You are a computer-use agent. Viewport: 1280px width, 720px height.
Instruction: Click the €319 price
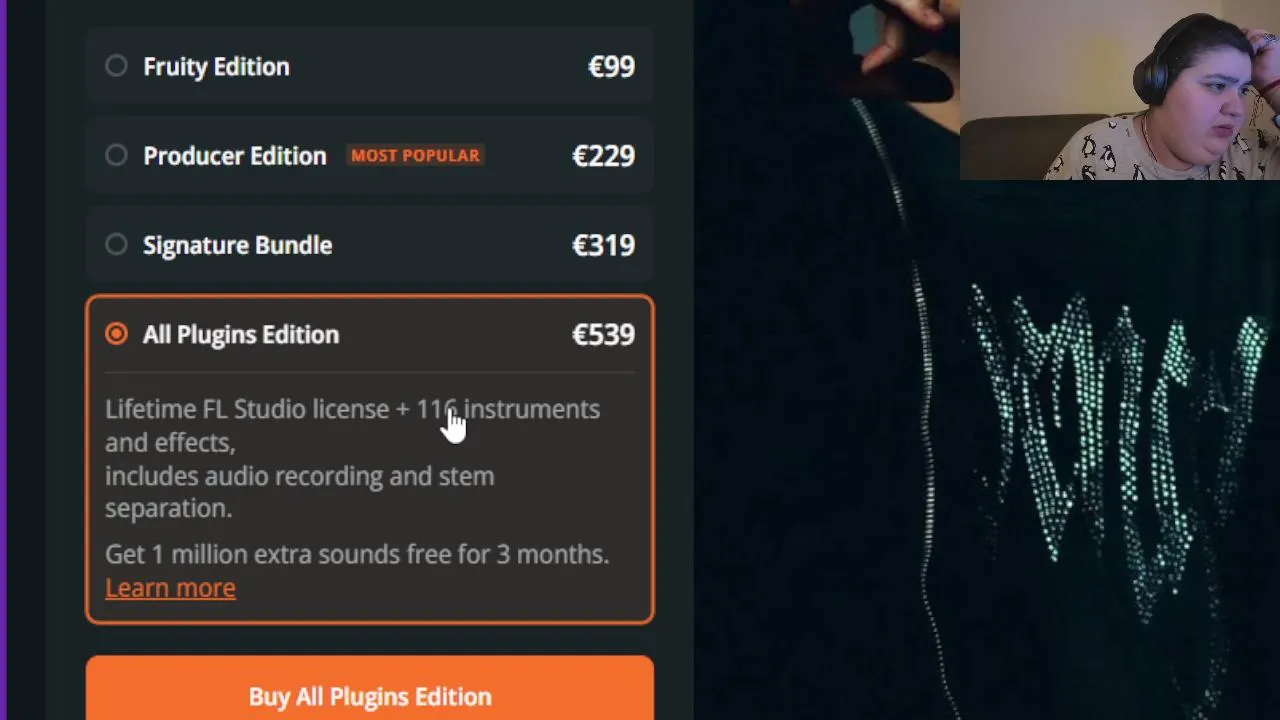pos(603,245)
